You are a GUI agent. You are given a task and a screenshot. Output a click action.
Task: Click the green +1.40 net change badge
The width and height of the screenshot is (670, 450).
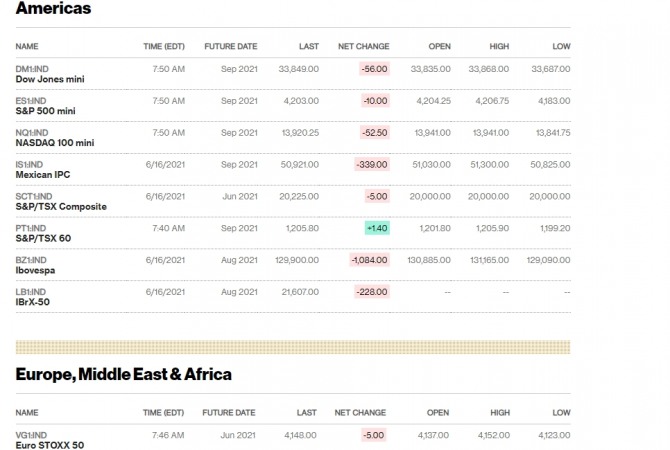(377, 228)
